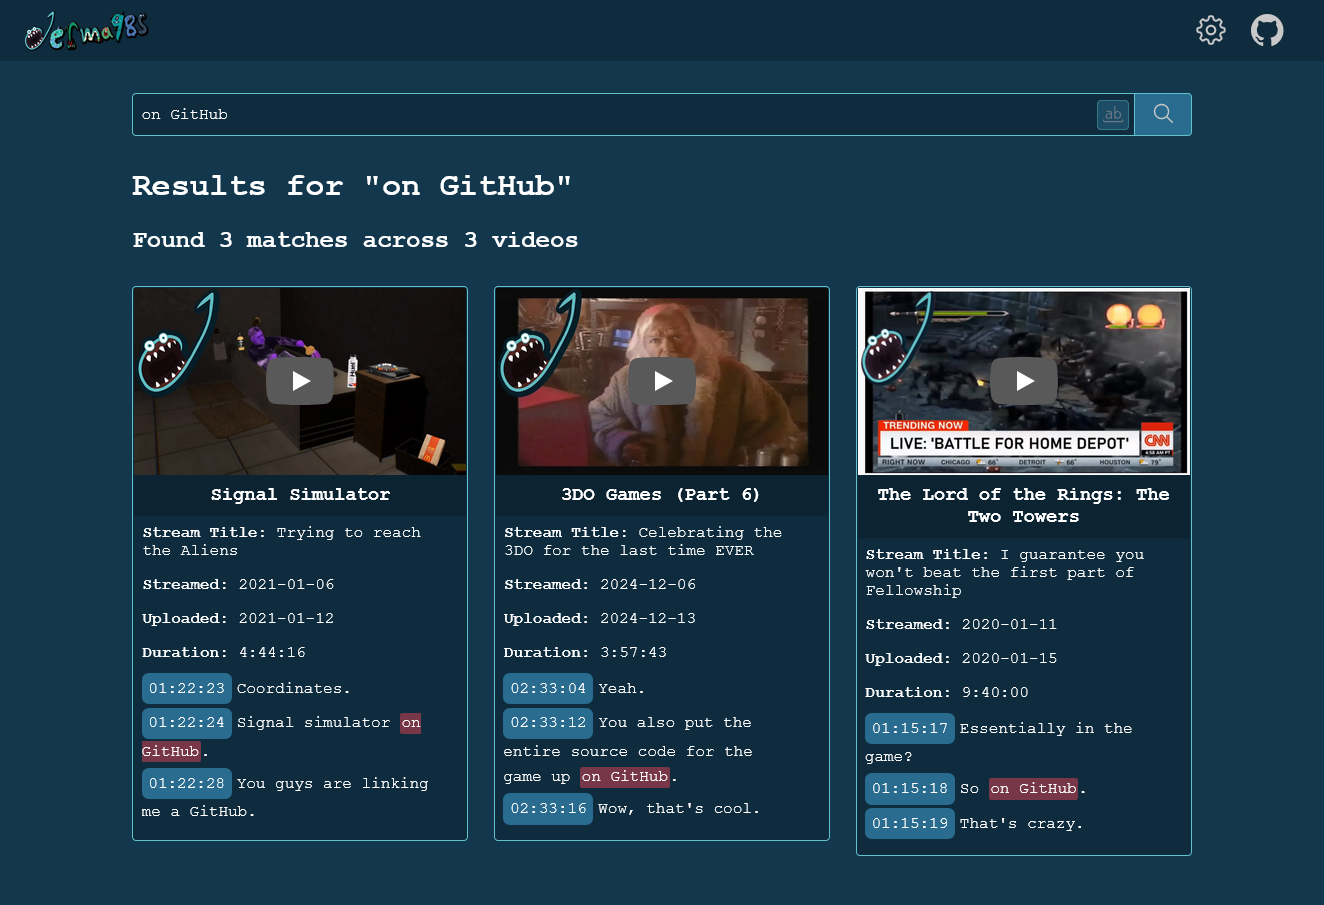Open timestamp 01:22:24 'Signal simulator on GitHub'
Screen dimensions: 1324x905
tap(186, 722)
